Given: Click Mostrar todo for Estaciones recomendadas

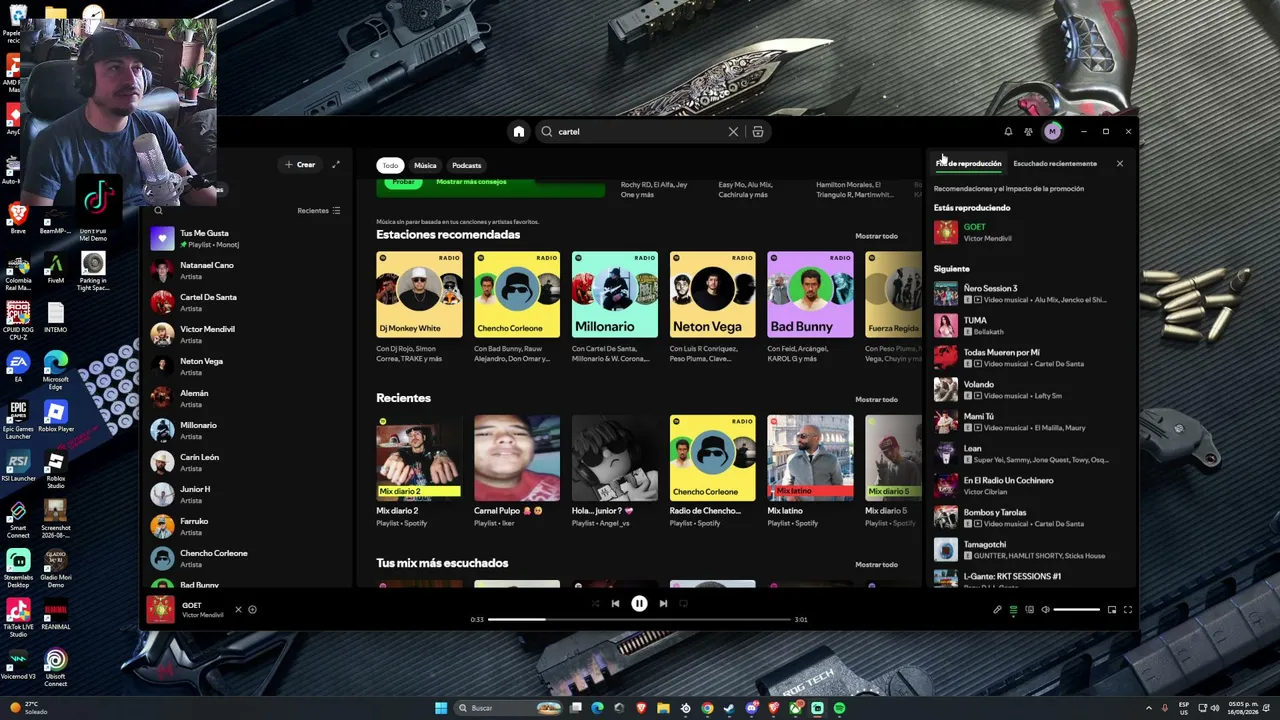Looking at the screenshot, I should (x=876, y=236).
